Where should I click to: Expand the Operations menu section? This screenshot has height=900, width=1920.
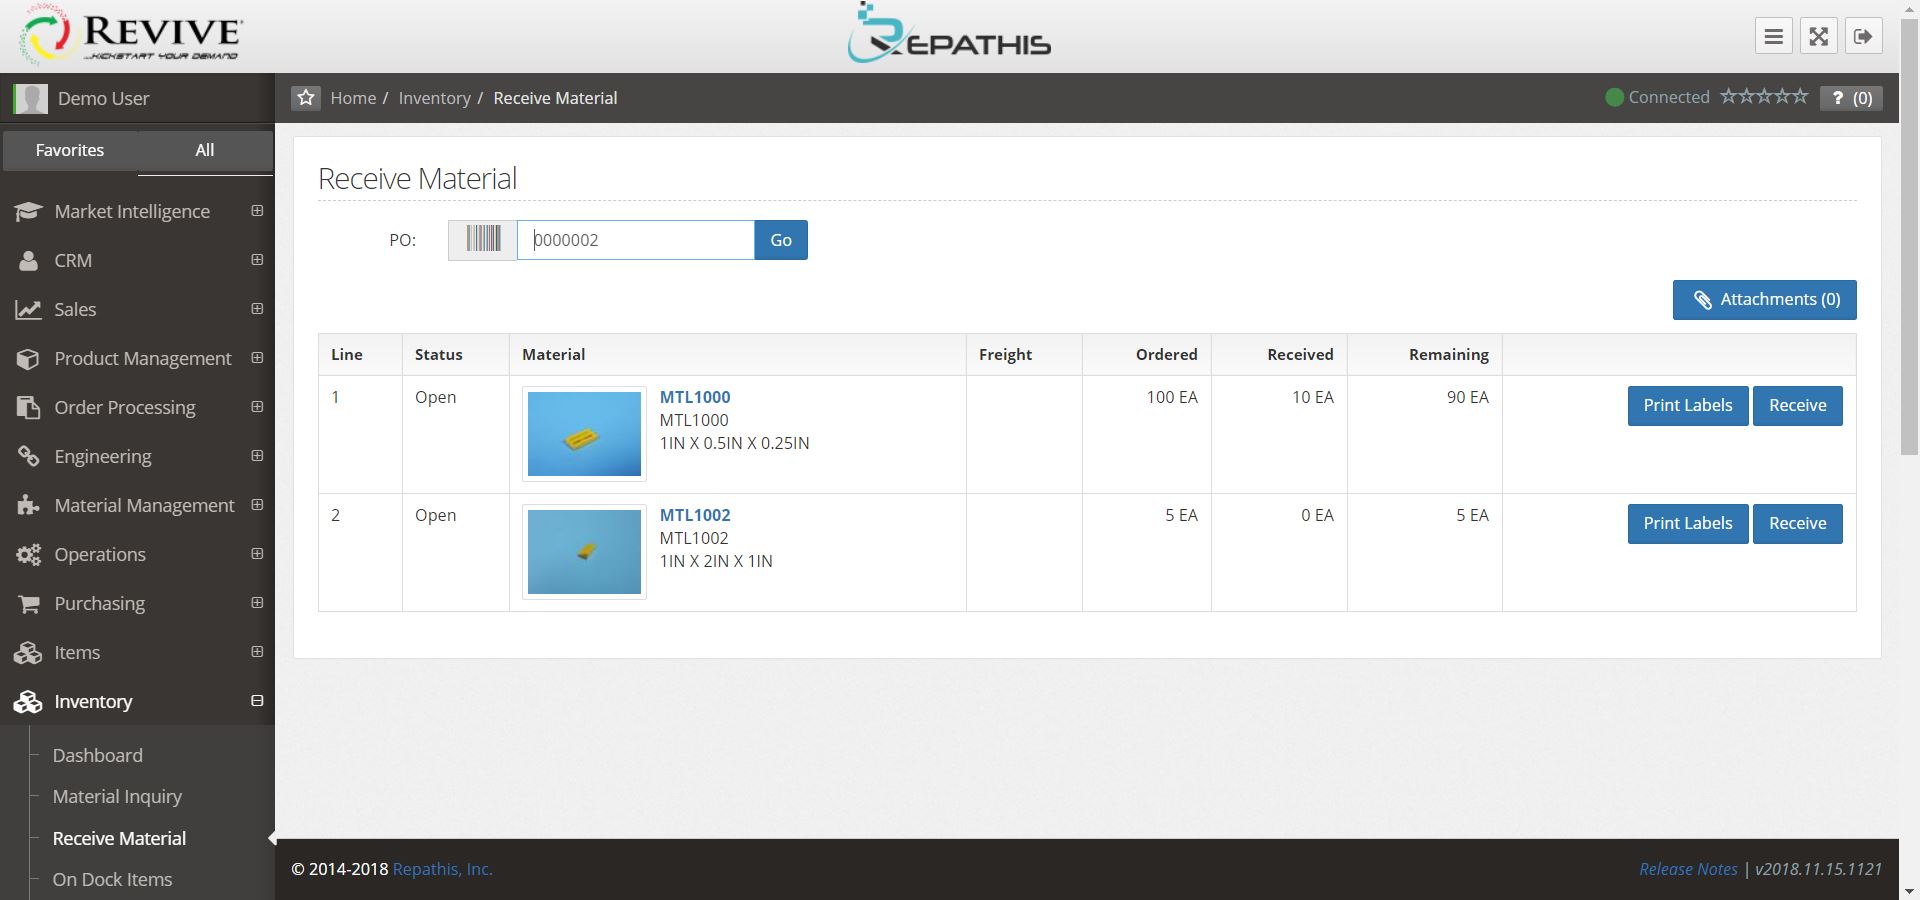click(257, 554)
